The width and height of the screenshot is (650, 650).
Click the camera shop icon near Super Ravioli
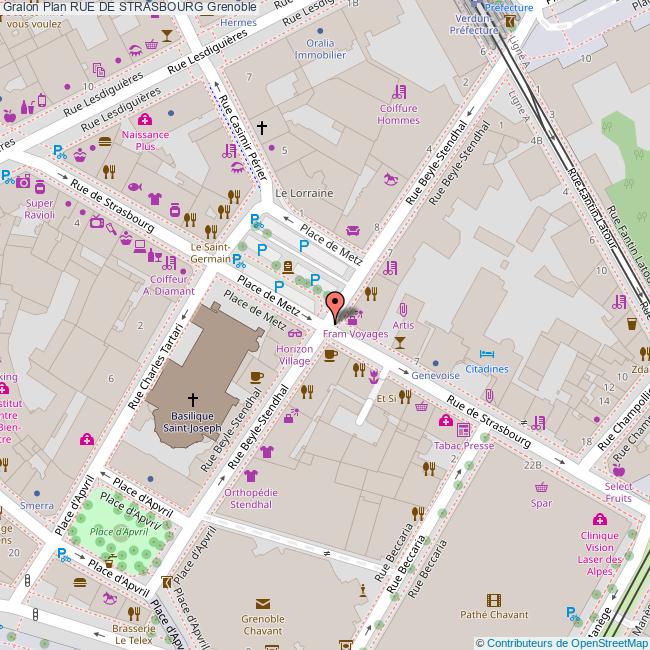(23, 184)
